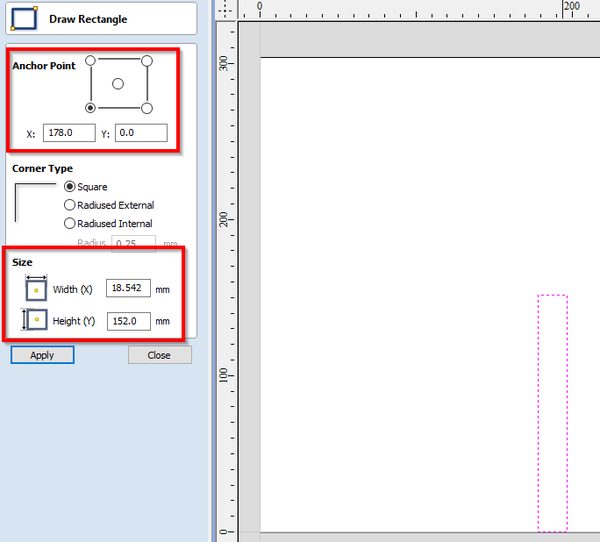Screen dimensions: 600x542
Task: Click the anchor X coordinate field
Action: coord(69,133)
